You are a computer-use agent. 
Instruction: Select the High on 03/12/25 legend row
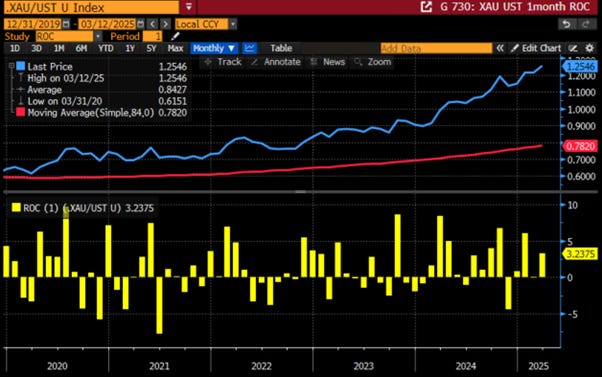coord(103,78)
